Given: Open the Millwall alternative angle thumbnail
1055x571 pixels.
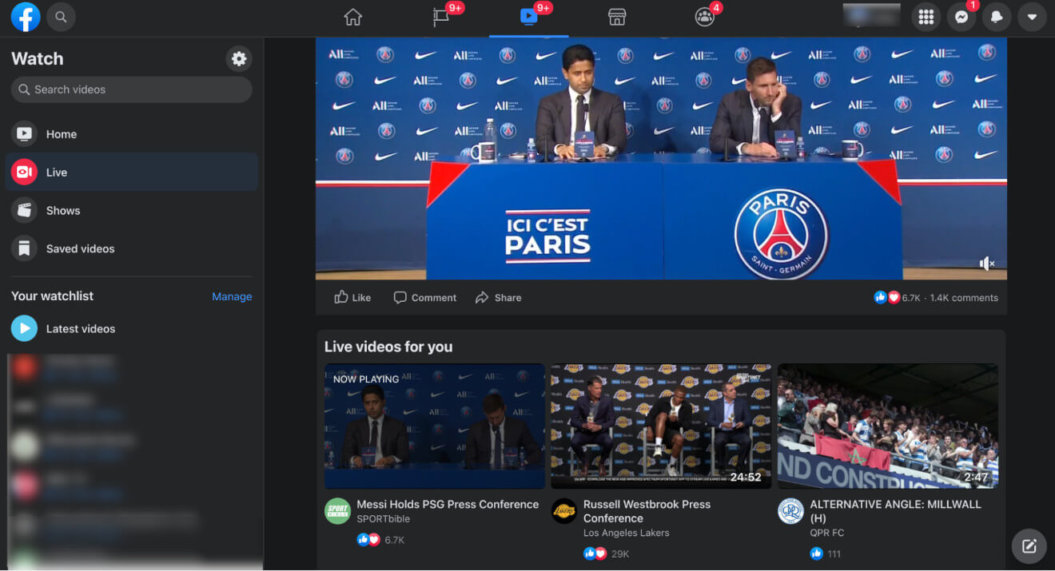Looking at the screenshot, I should 887,426.
